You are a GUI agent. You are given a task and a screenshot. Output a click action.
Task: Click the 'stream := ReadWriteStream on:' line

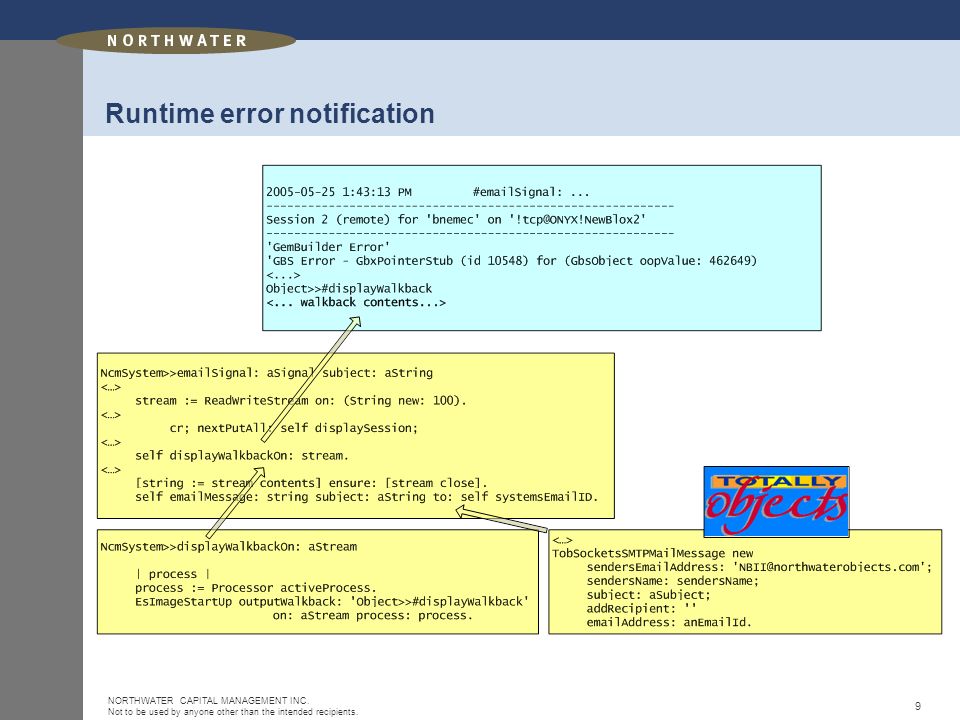pos(301,400)
